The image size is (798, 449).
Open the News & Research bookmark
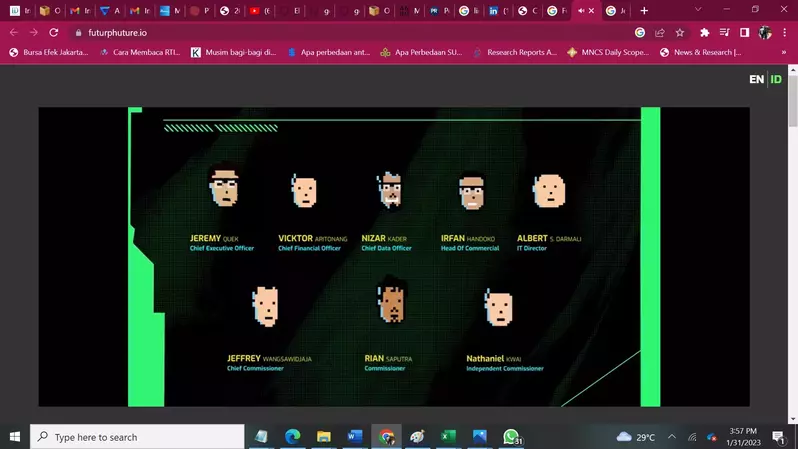point(701,52)
